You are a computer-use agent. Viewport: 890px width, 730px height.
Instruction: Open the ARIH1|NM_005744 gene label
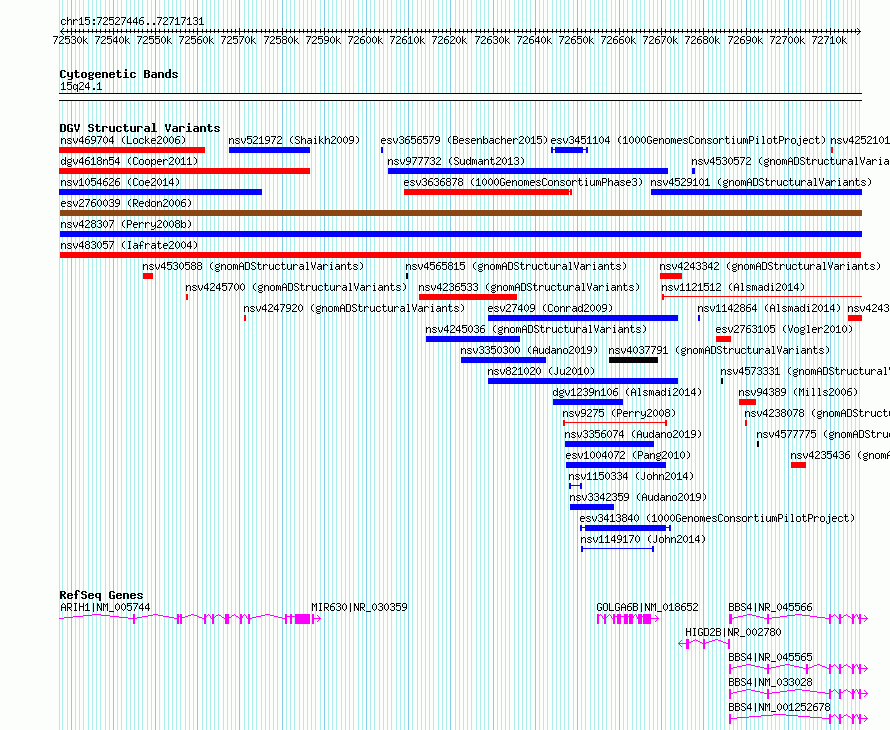105,607
